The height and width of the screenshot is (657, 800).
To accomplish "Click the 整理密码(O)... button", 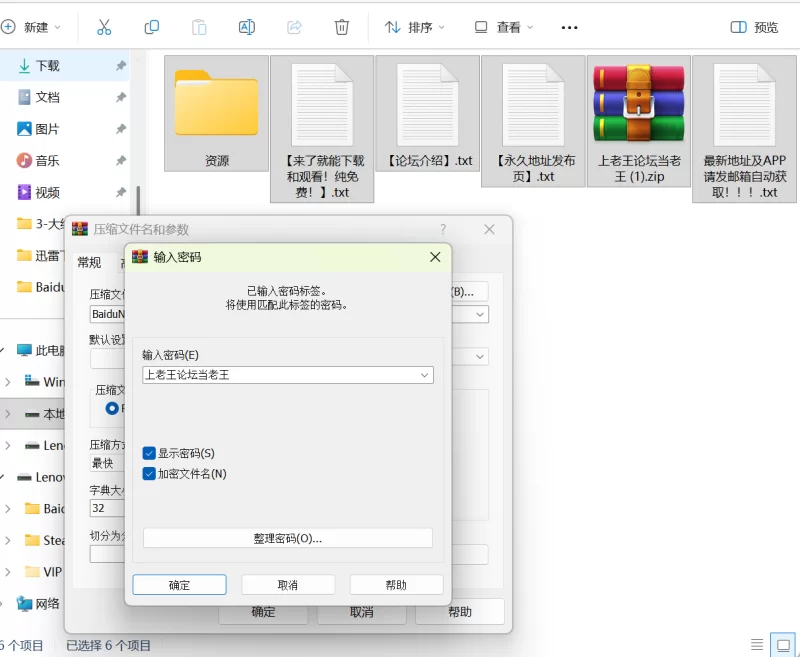I will tap(288, 538).
